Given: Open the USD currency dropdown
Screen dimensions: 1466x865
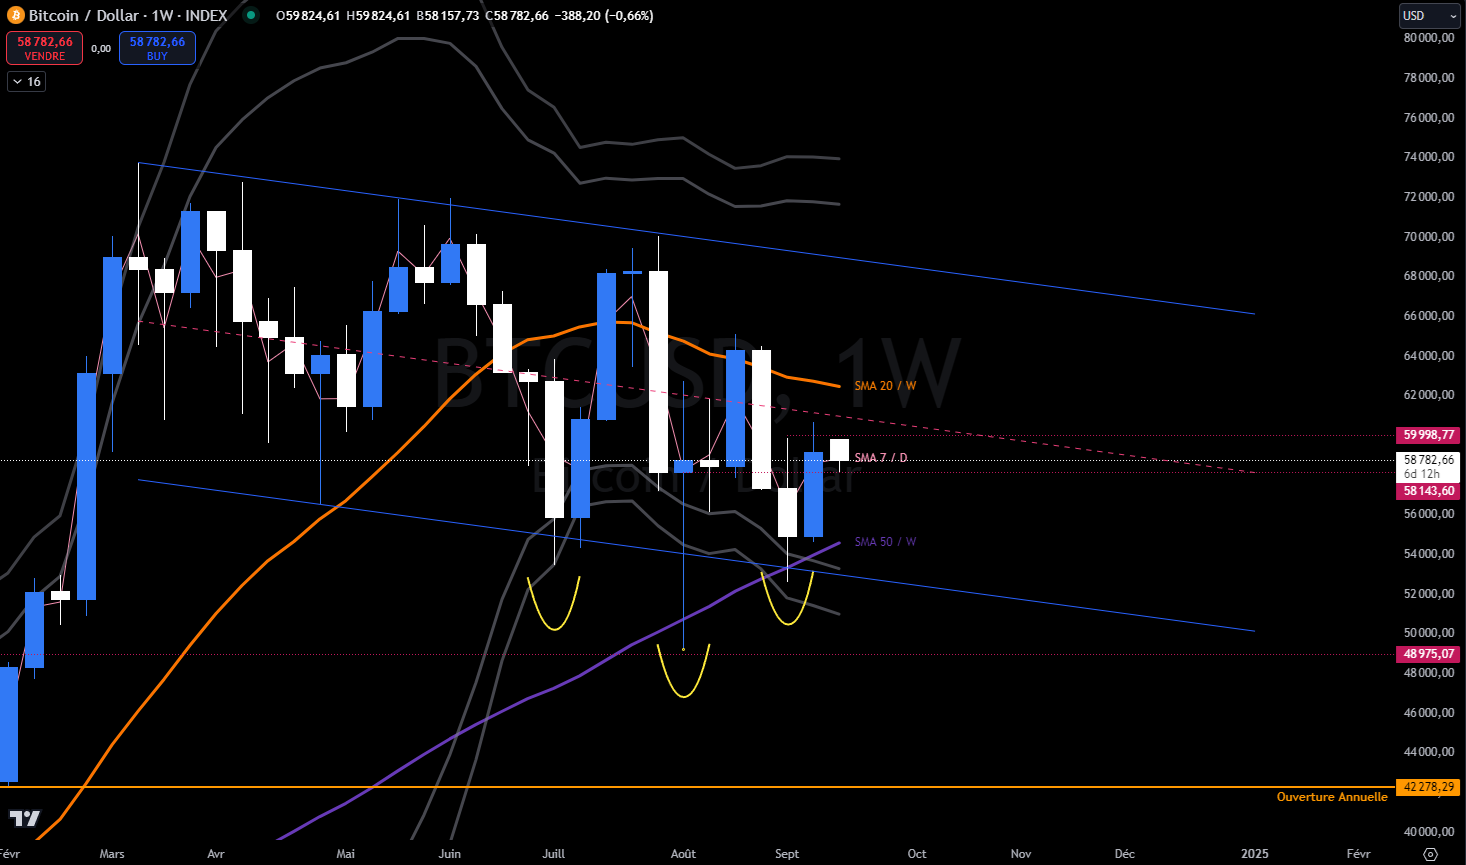Looking at the screenshot, I should pyautogui.click(x=1428, y=15).
